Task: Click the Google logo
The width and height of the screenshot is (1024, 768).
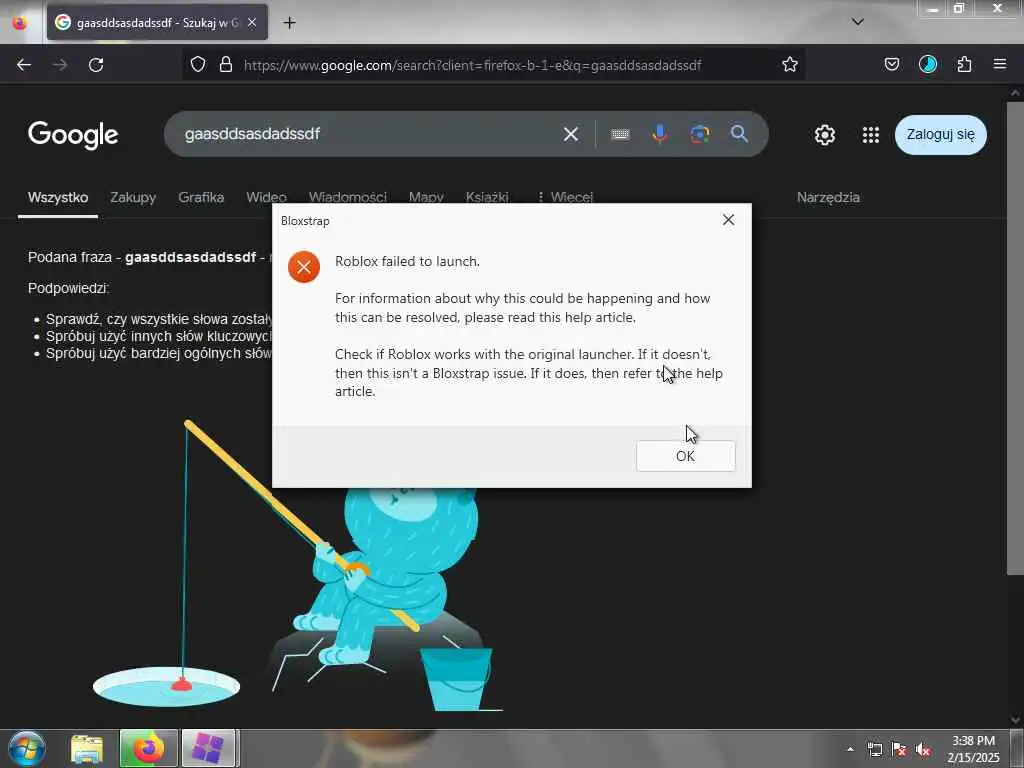Action: tap(73, 135)
